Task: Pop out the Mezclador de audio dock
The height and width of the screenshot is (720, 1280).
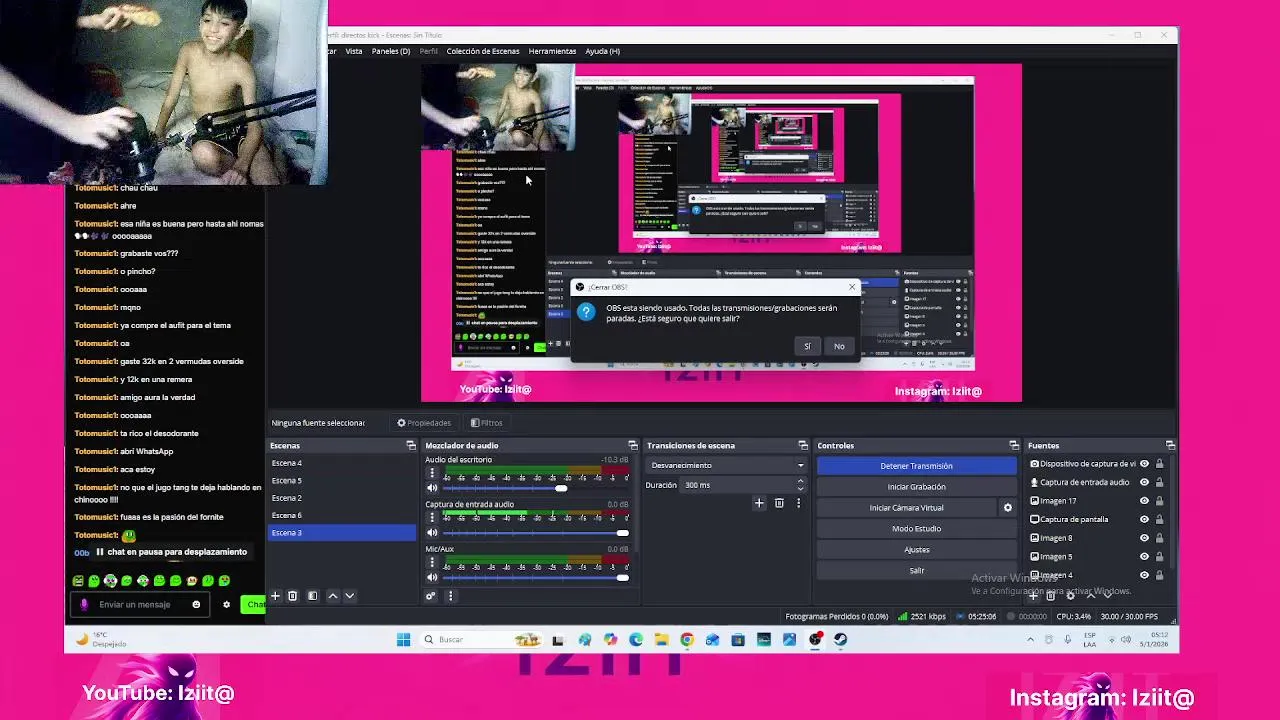Action: [632, 445]
